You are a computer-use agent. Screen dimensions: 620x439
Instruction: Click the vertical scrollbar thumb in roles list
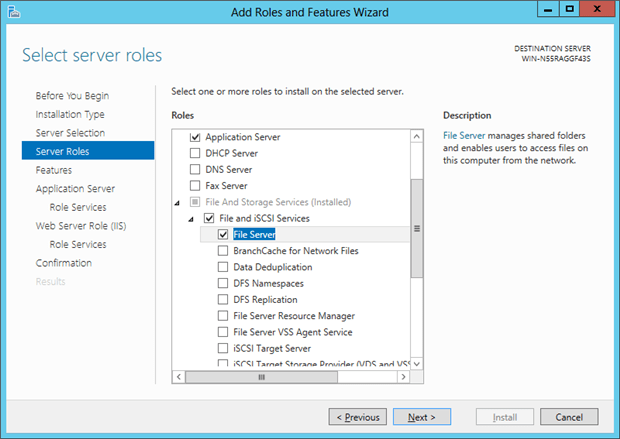pos(417,229)
